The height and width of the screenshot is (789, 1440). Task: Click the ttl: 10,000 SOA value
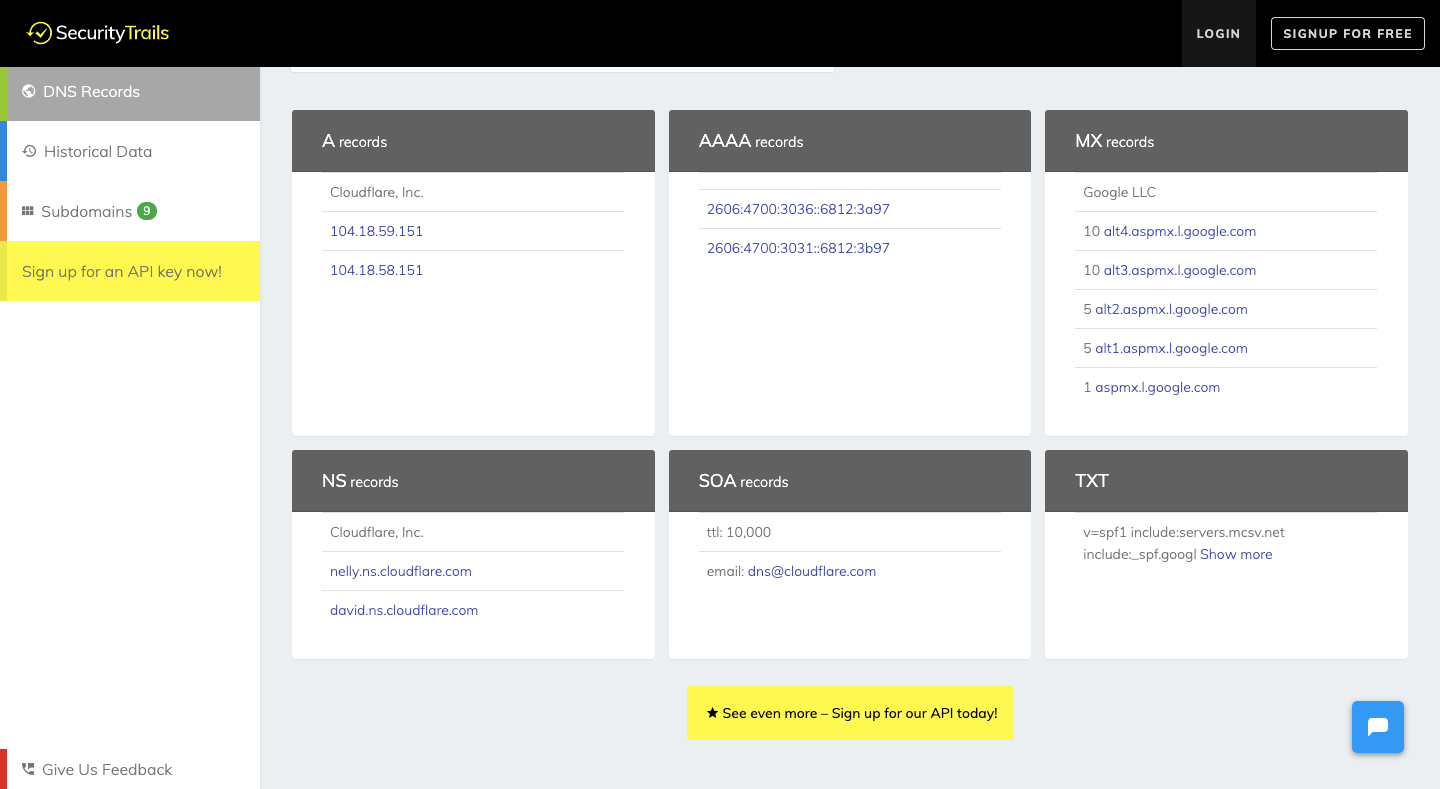pyautogui.click(x=739, y=532)
